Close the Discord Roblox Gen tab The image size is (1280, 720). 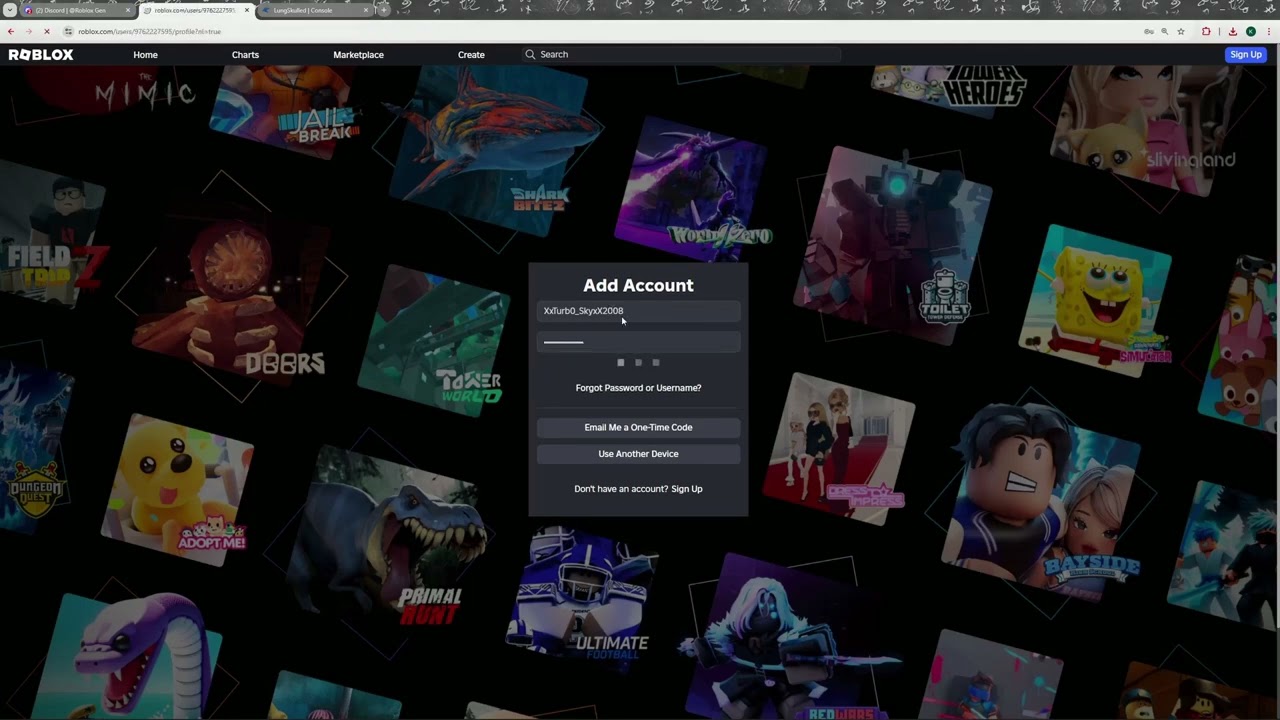(x=128, y=10)
